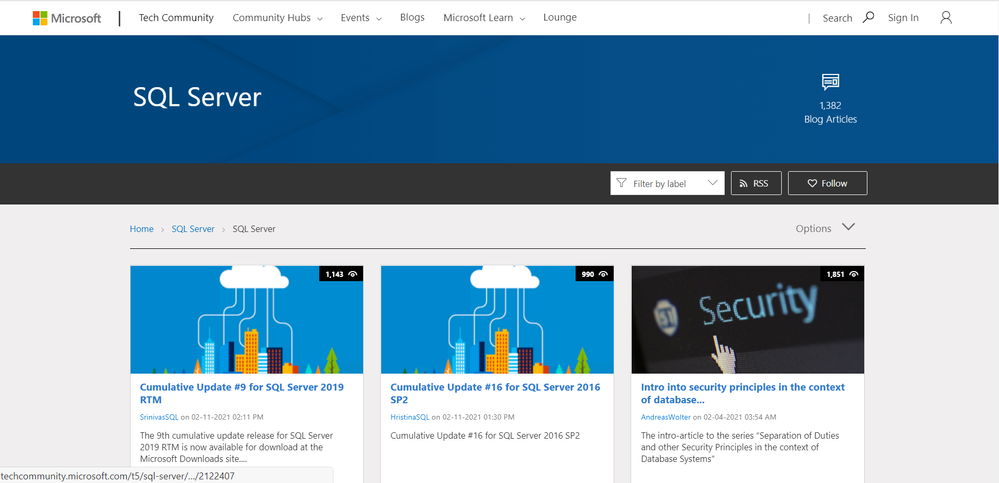Click the Home breadcrumb link
This screenshot has height=483, width=999.
pyautogui.click(x=141, y=229)
